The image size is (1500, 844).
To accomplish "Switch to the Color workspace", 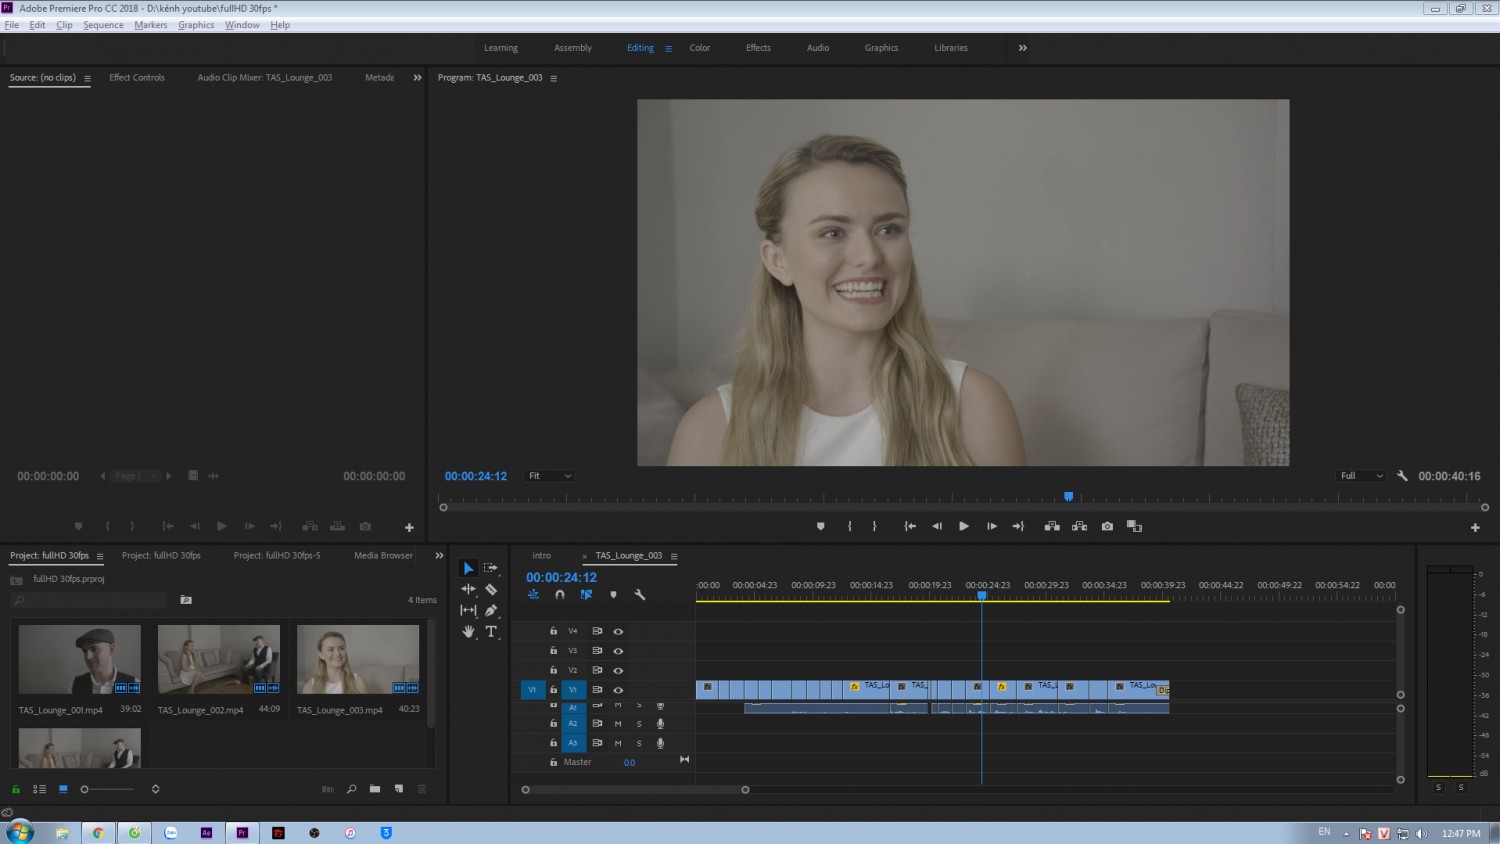I will coord(700,48).
